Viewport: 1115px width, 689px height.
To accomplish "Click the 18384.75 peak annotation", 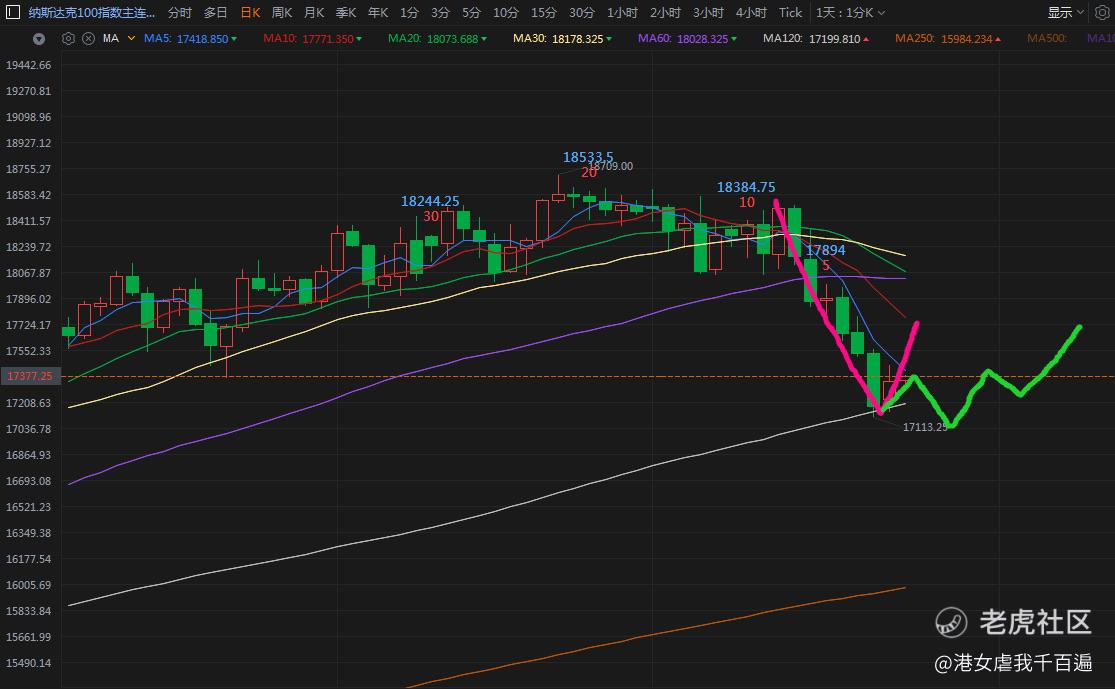I will tap(746, 187).
